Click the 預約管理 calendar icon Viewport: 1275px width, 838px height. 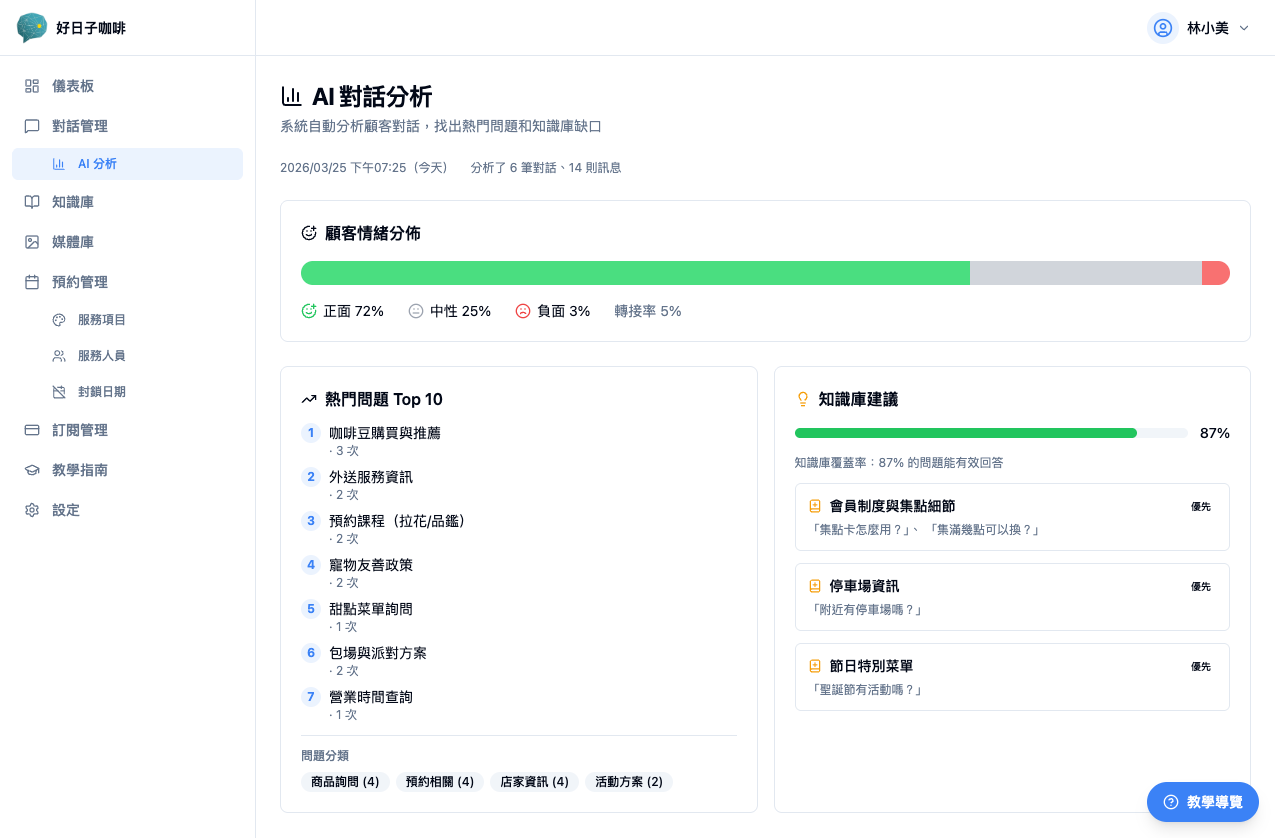coord(32,281)
